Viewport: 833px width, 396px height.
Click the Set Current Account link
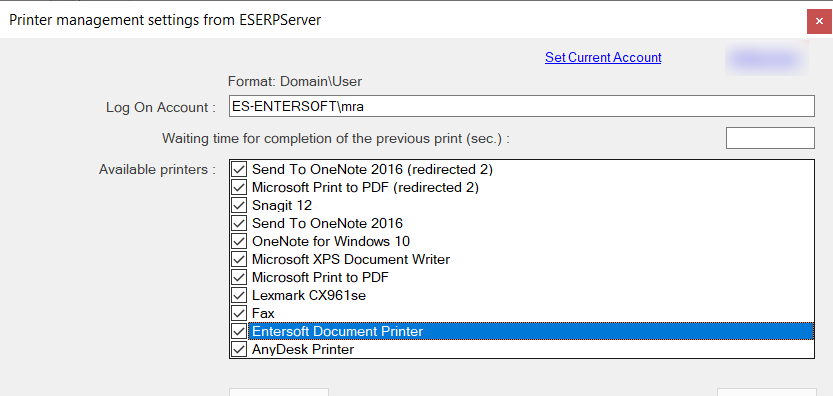click(x=603, y=57)
